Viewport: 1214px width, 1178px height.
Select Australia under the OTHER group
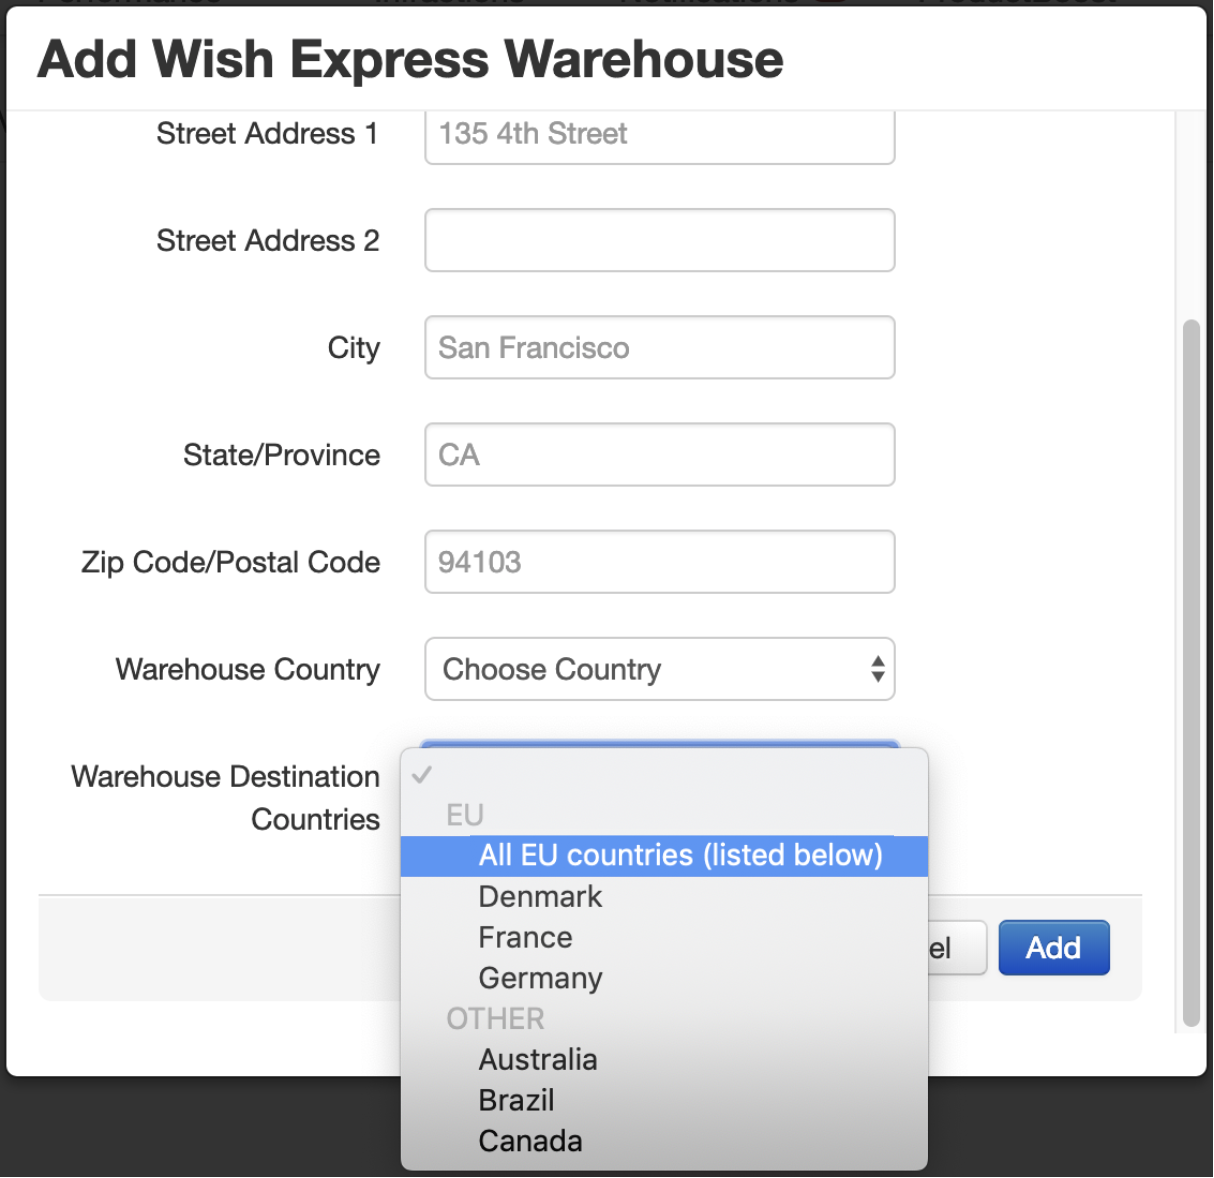(x=538, y=1059)
